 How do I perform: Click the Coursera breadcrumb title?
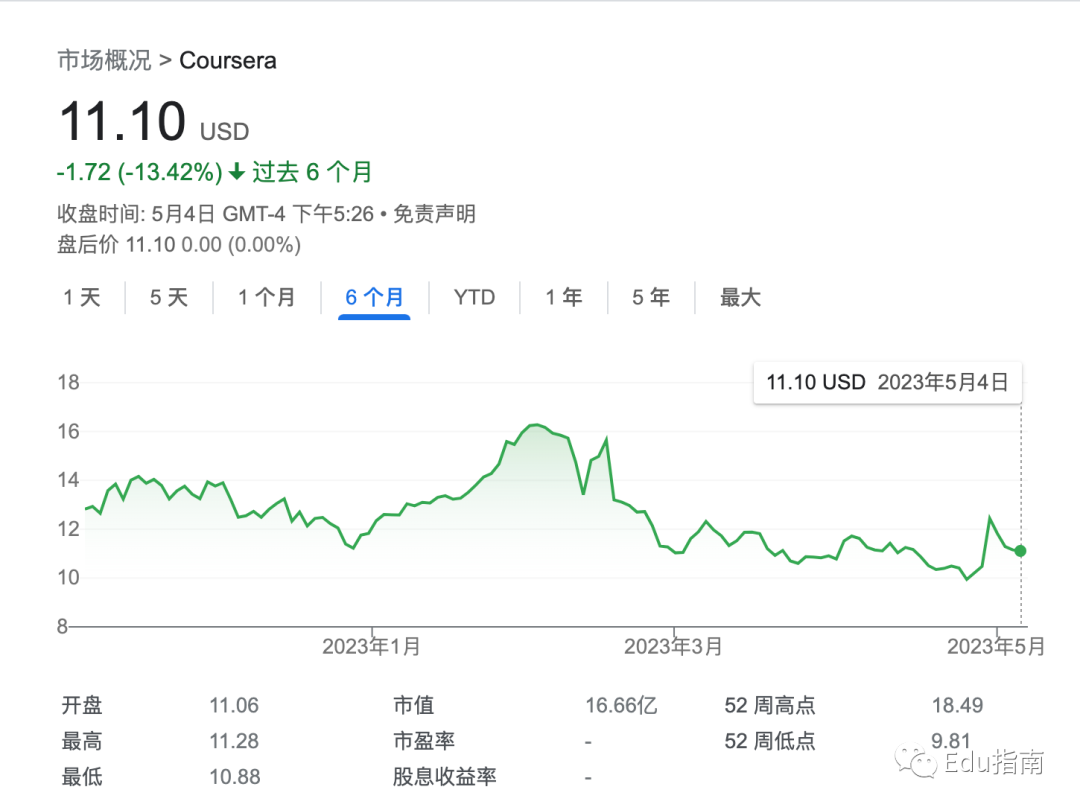(x=228, y=60)
